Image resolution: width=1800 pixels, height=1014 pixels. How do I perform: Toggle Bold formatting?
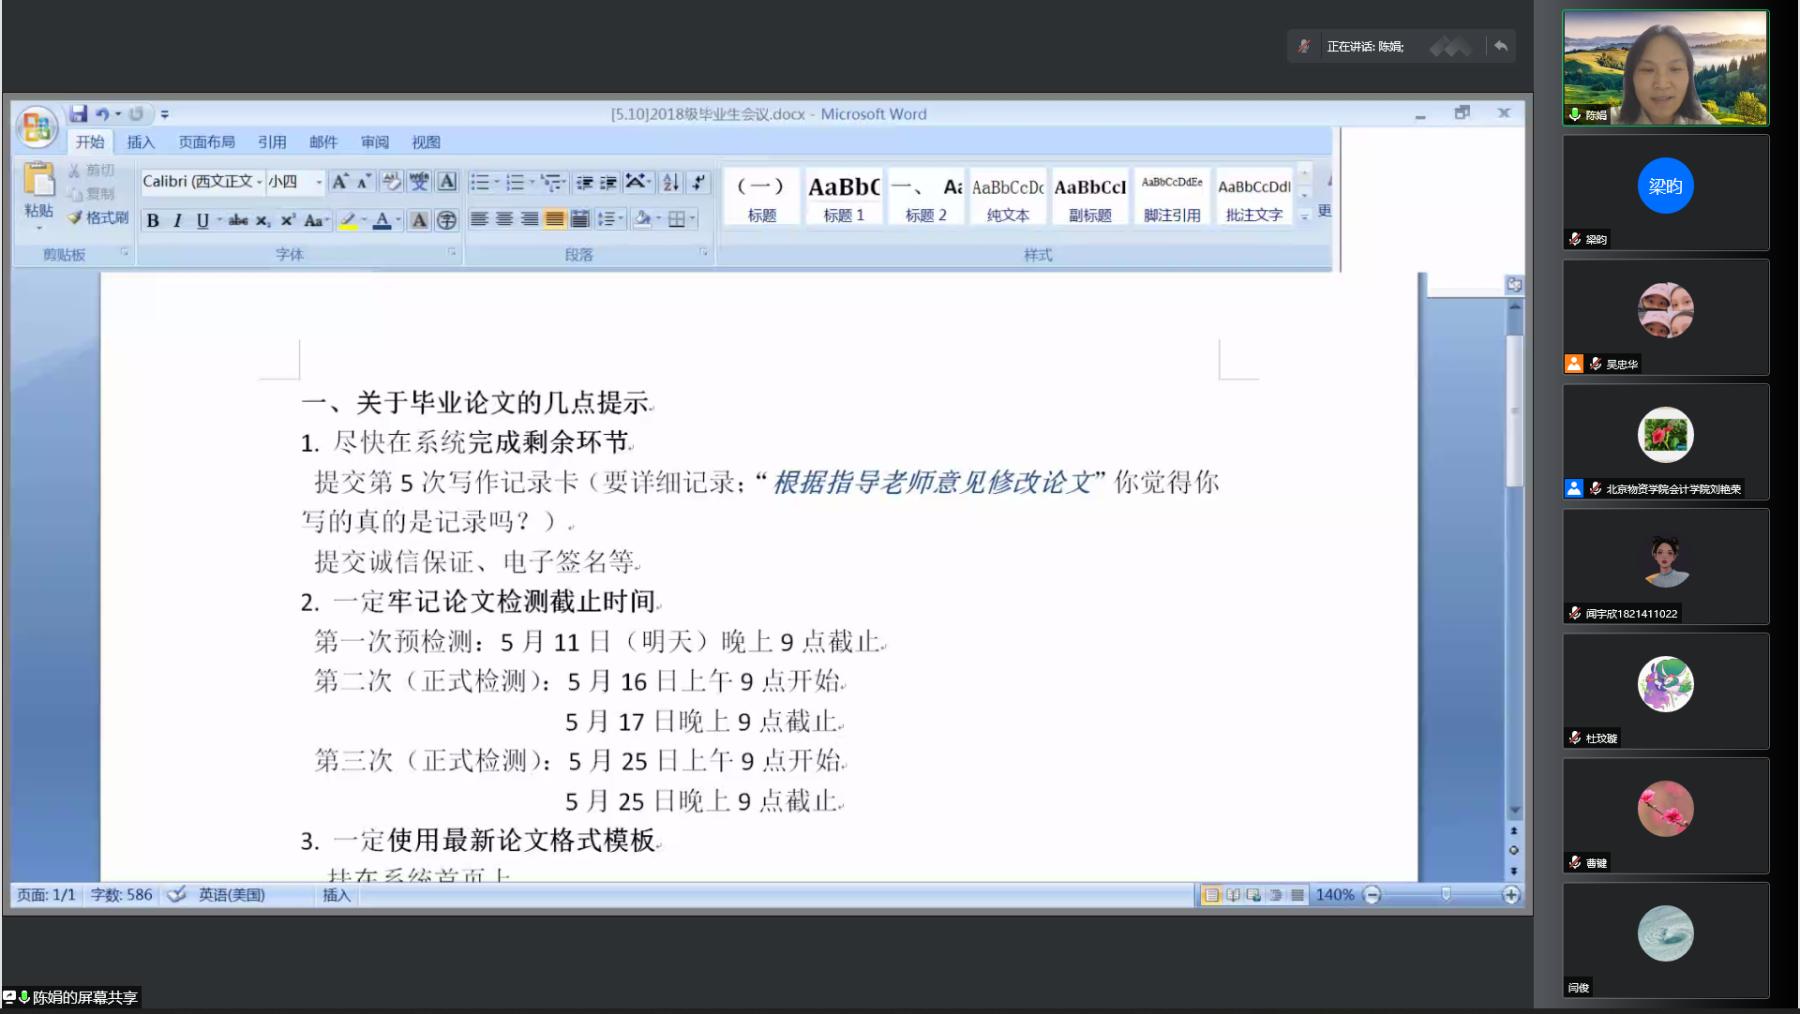pos(153,220)
